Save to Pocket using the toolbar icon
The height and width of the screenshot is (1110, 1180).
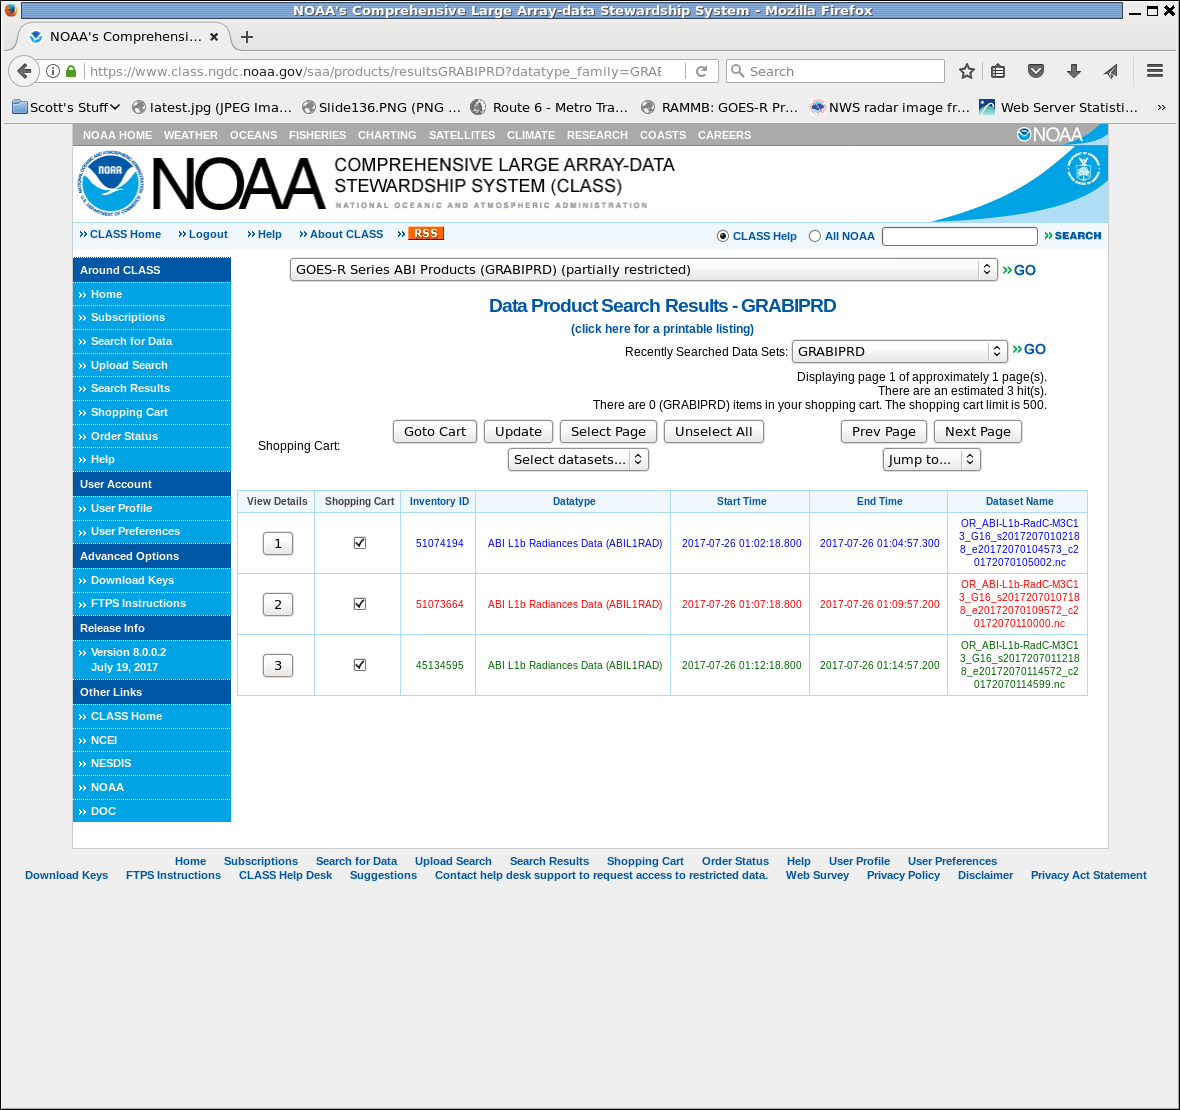[1036, 71]
